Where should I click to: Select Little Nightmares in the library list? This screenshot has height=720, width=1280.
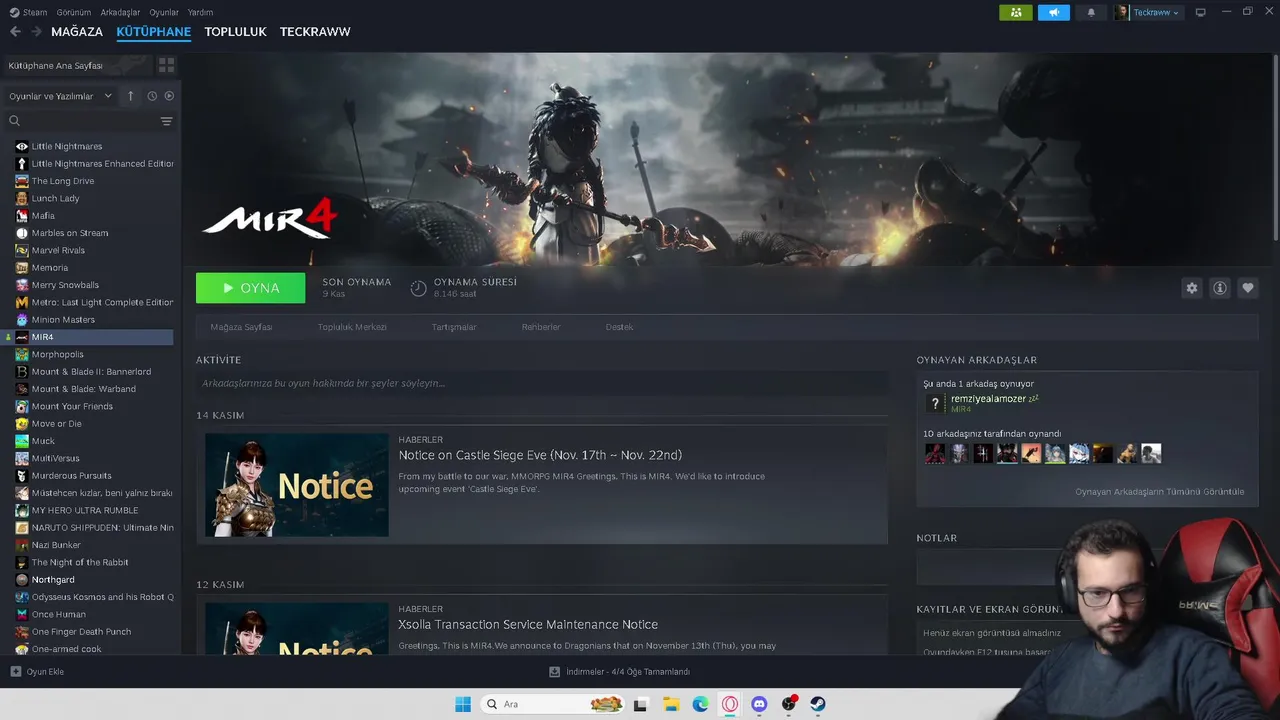(x=67, y=146)
